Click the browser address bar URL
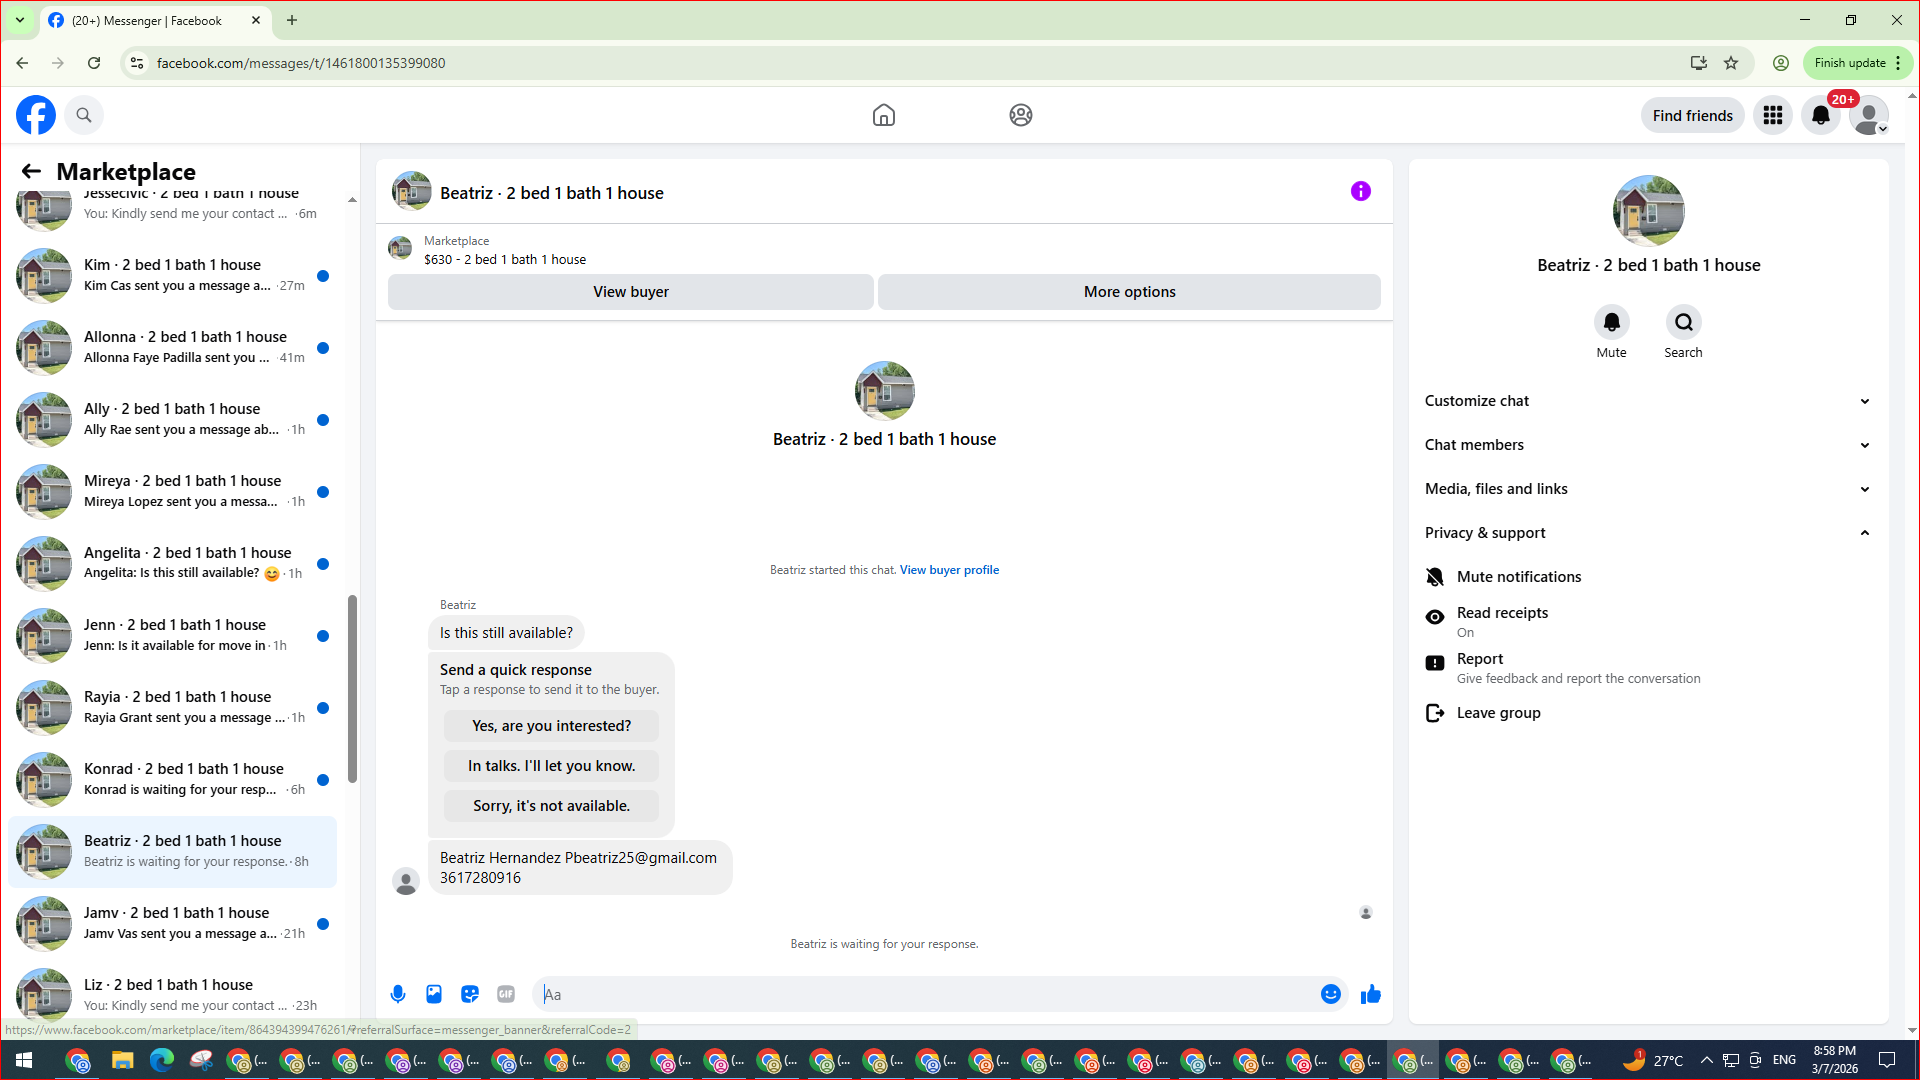1920x1080 pixels. click(x=301, y=63)
